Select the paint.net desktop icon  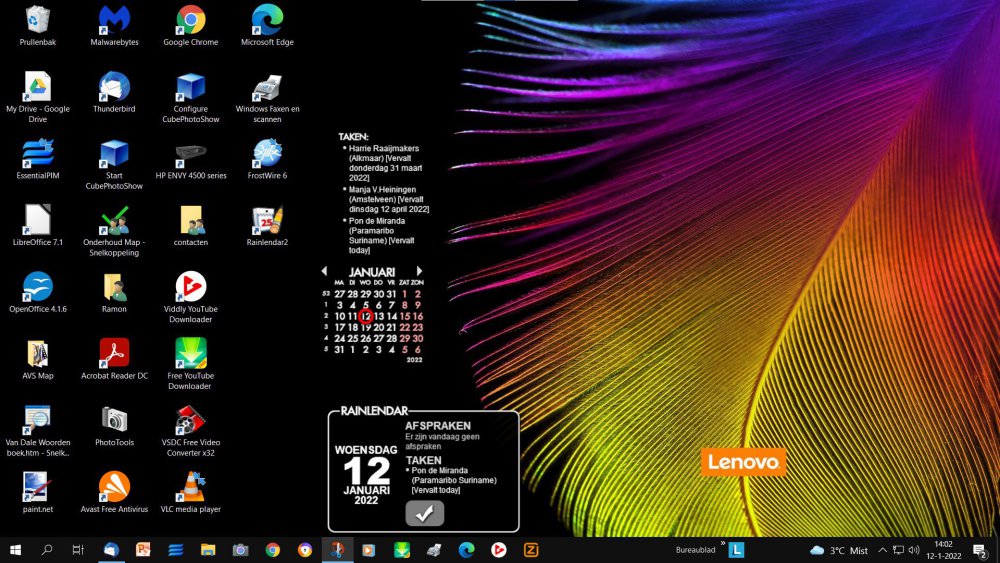point(38,488)
